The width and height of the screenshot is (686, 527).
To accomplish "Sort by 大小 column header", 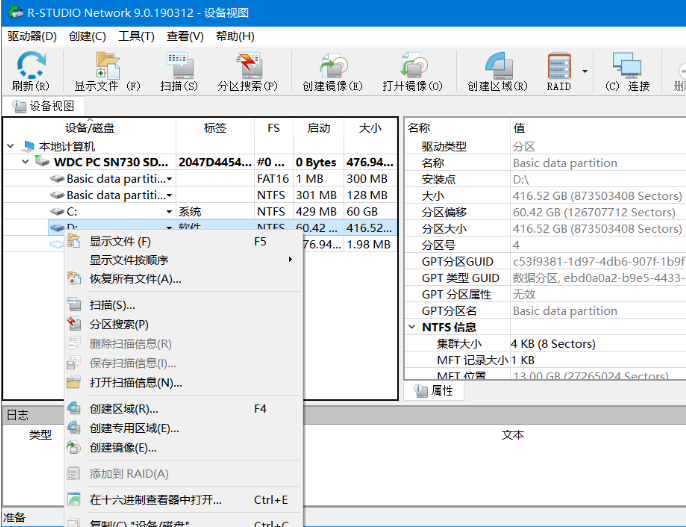I will coord(370,128).
